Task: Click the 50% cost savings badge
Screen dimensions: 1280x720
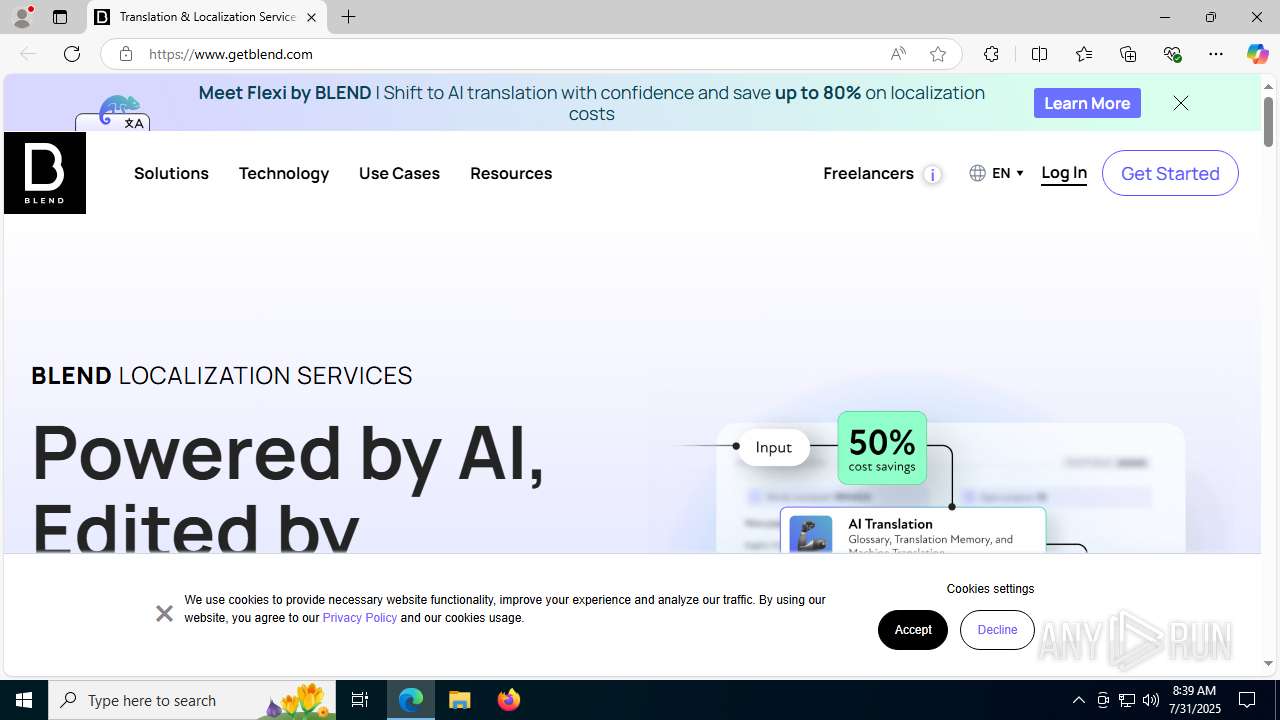Action: (x=882, y=448)
